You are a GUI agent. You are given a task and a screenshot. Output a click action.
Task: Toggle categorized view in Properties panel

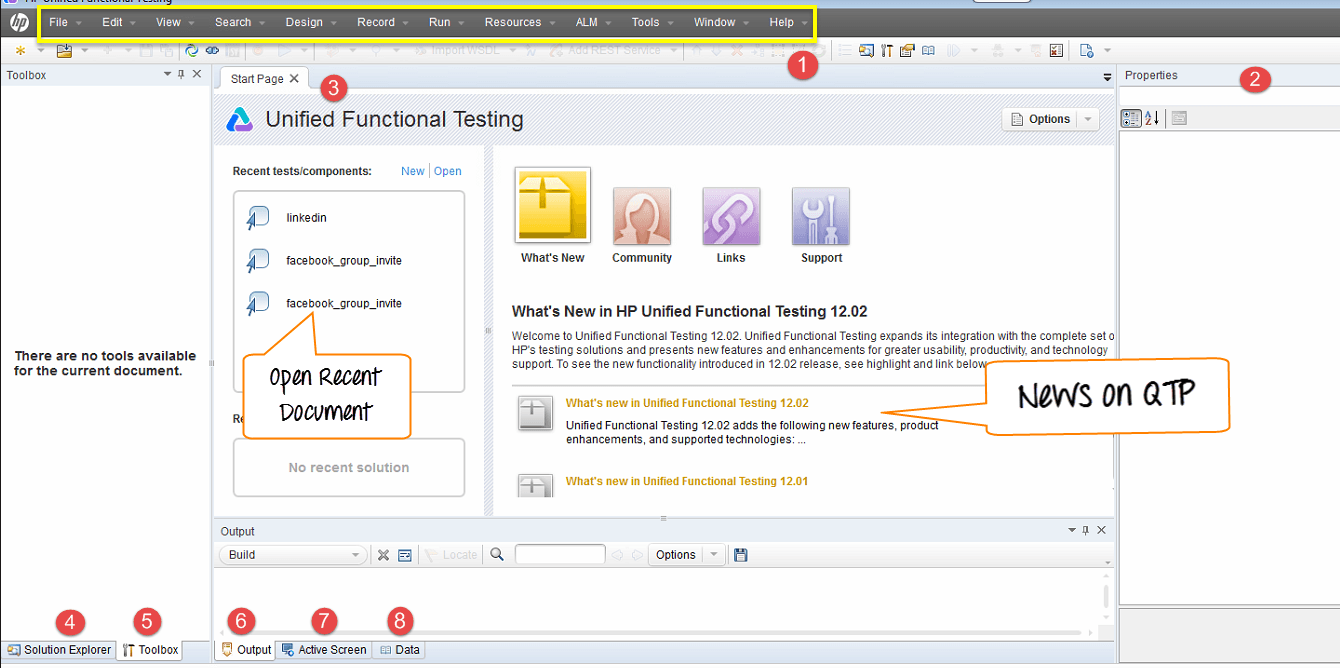point(1131,118)
